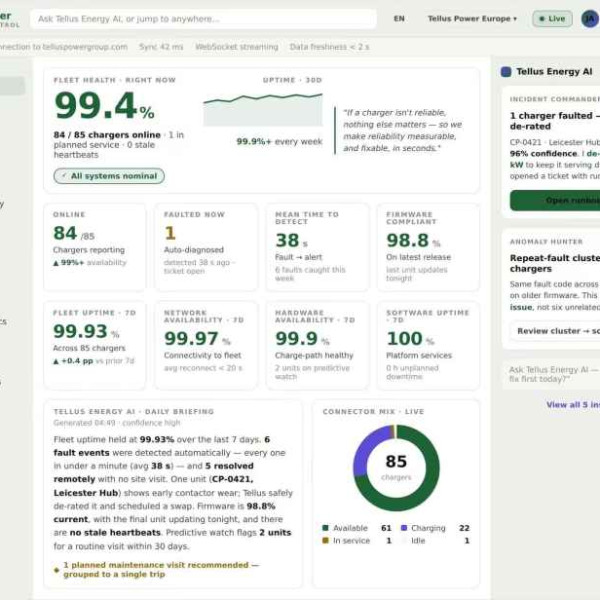Click the All systems nominal badge
Viewport: 600px width, 600px height.
tap(109, 176)
